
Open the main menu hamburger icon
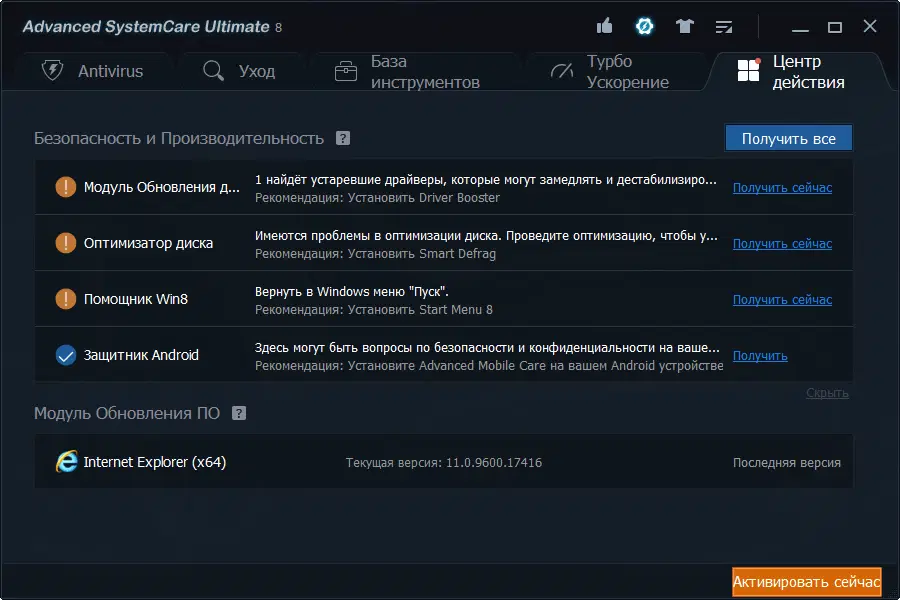point(726,26)
